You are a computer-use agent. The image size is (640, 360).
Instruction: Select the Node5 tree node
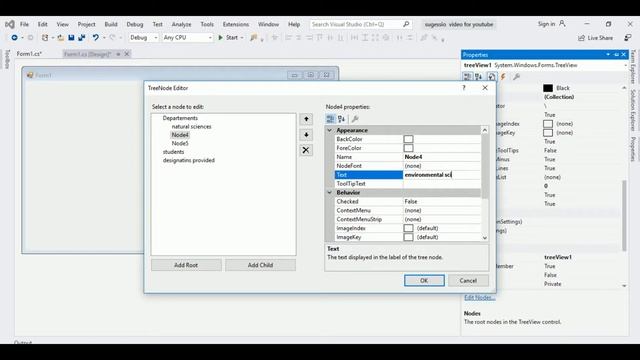pyautogui.click(x=180, y=143)
